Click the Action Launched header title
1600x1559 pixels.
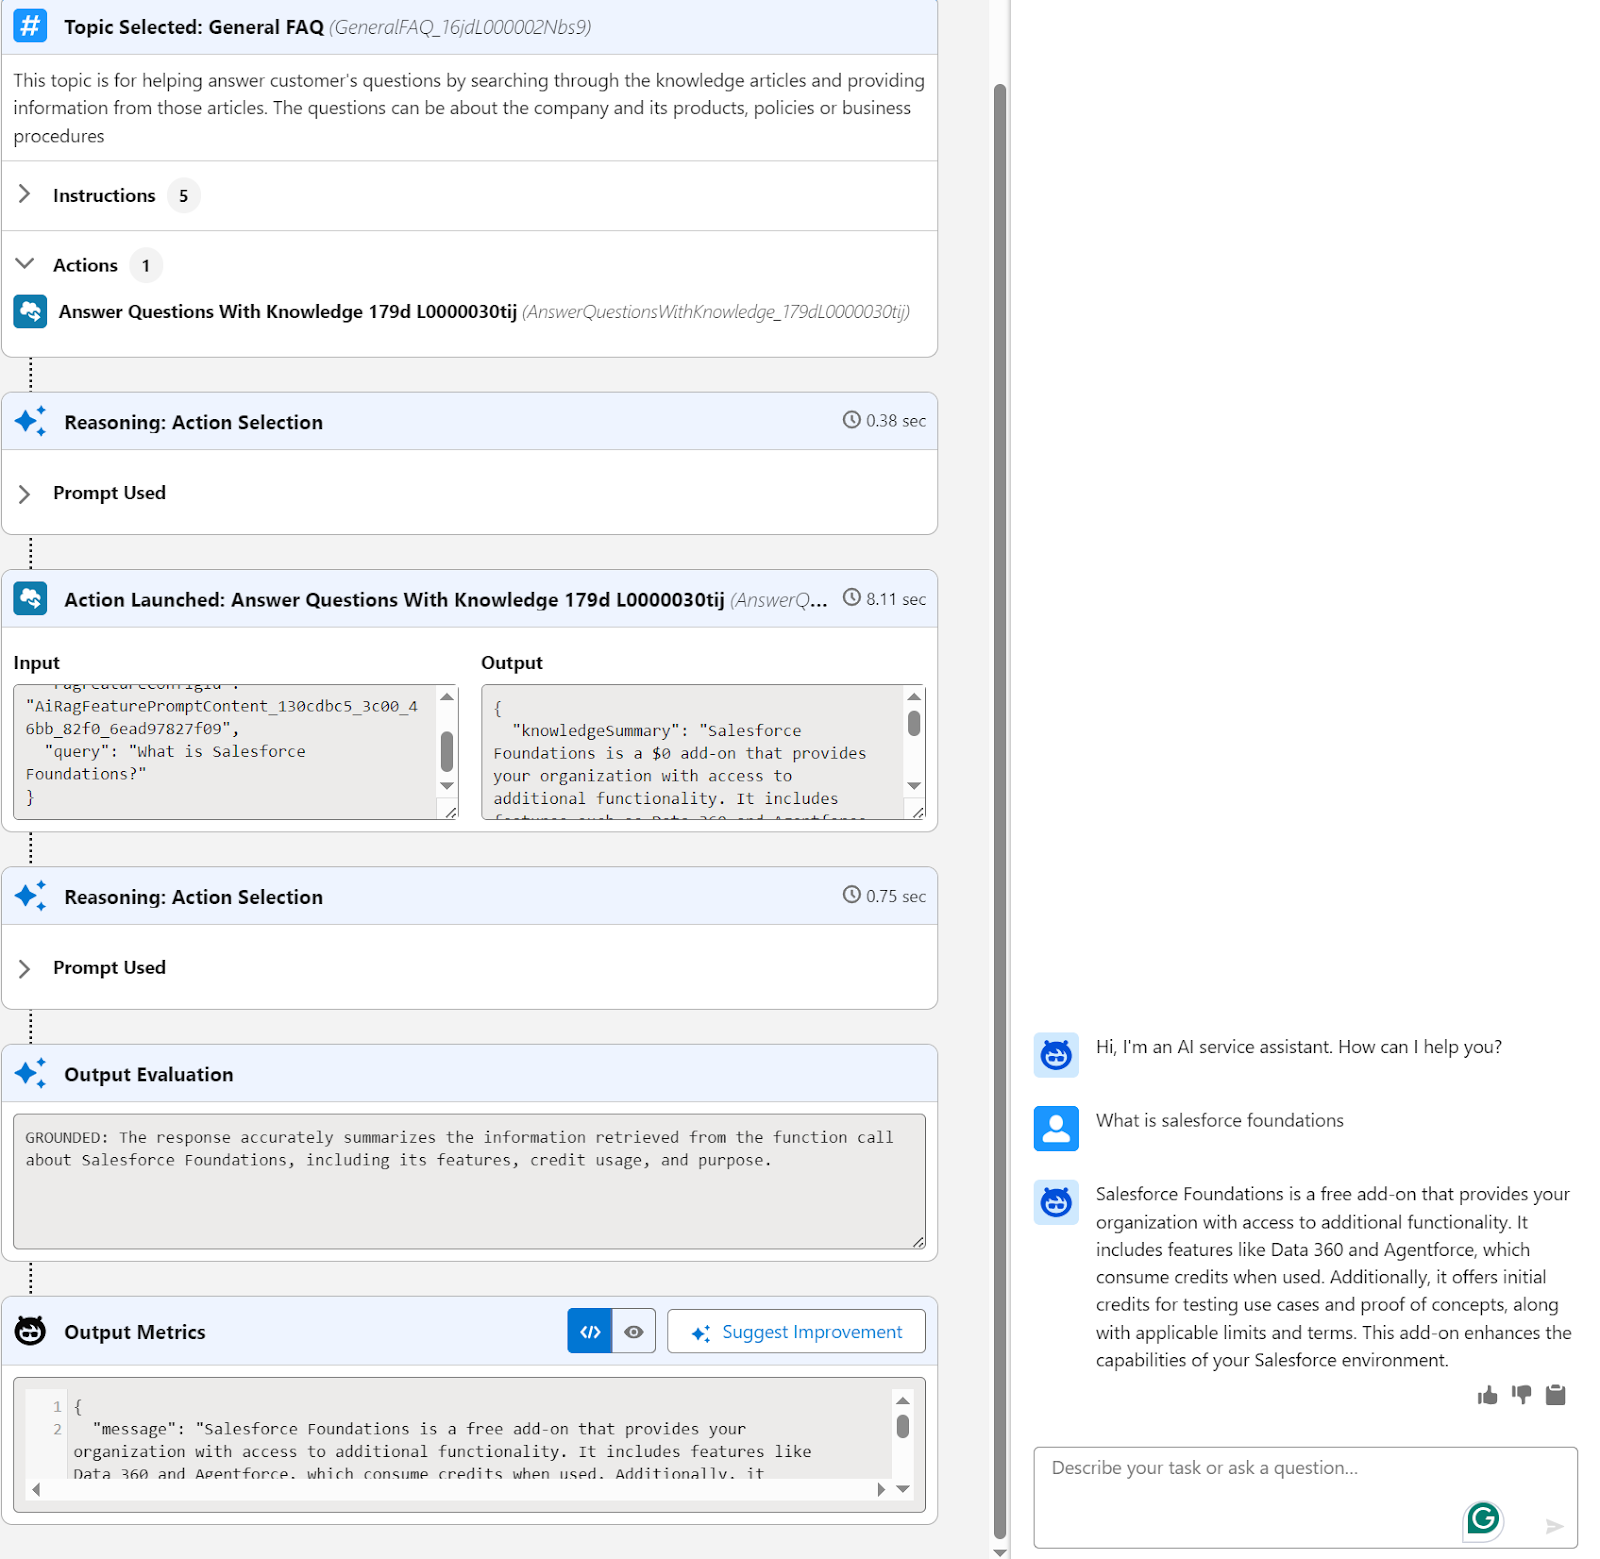[394, 599]
